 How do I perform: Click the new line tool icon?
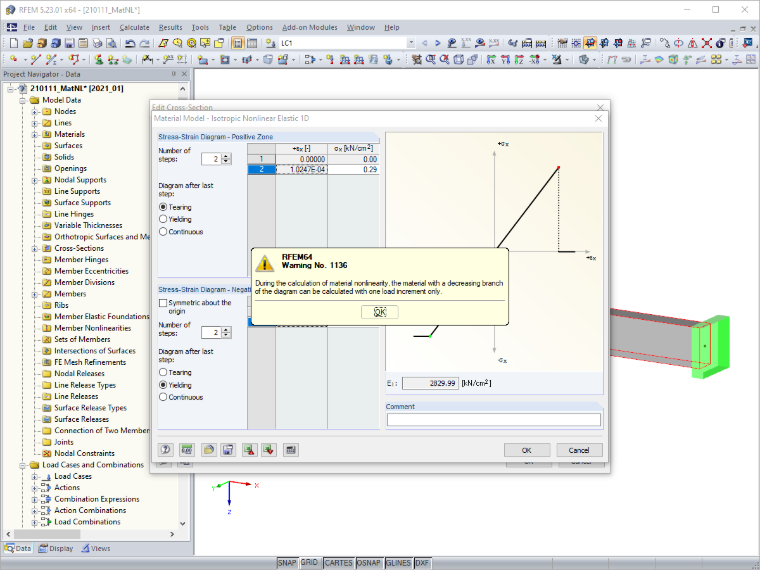[x=35, y=60]
